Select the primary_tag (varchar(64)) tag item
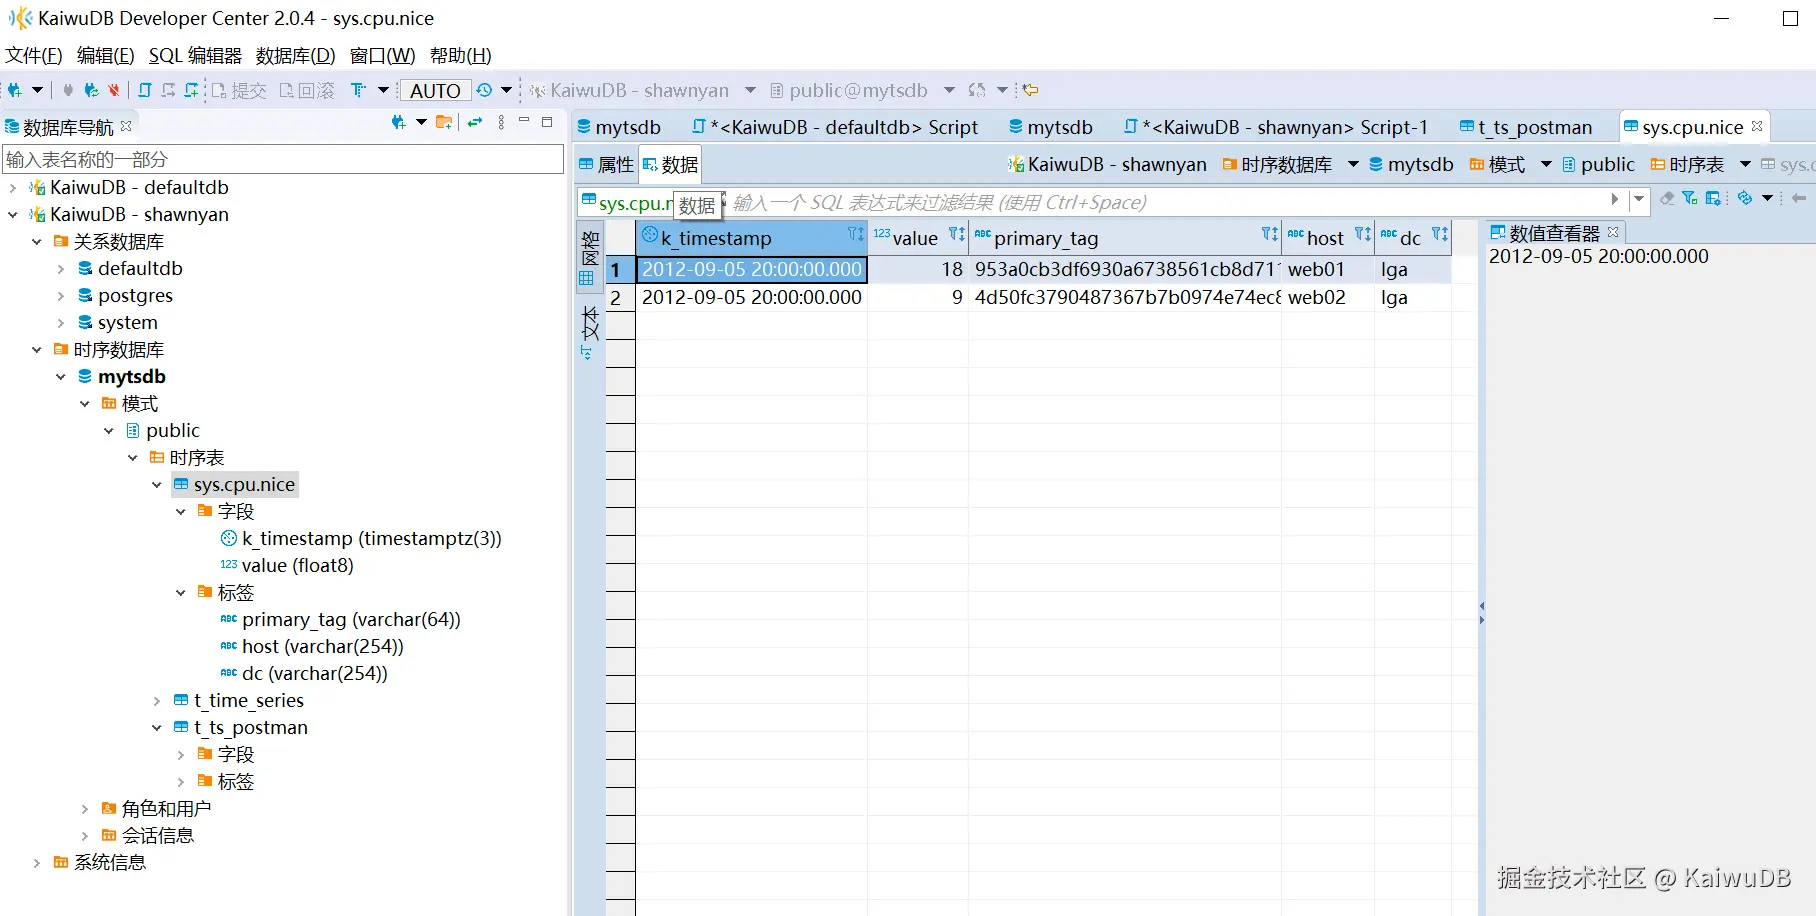The image size is (1816, 916). pos(340,619)
